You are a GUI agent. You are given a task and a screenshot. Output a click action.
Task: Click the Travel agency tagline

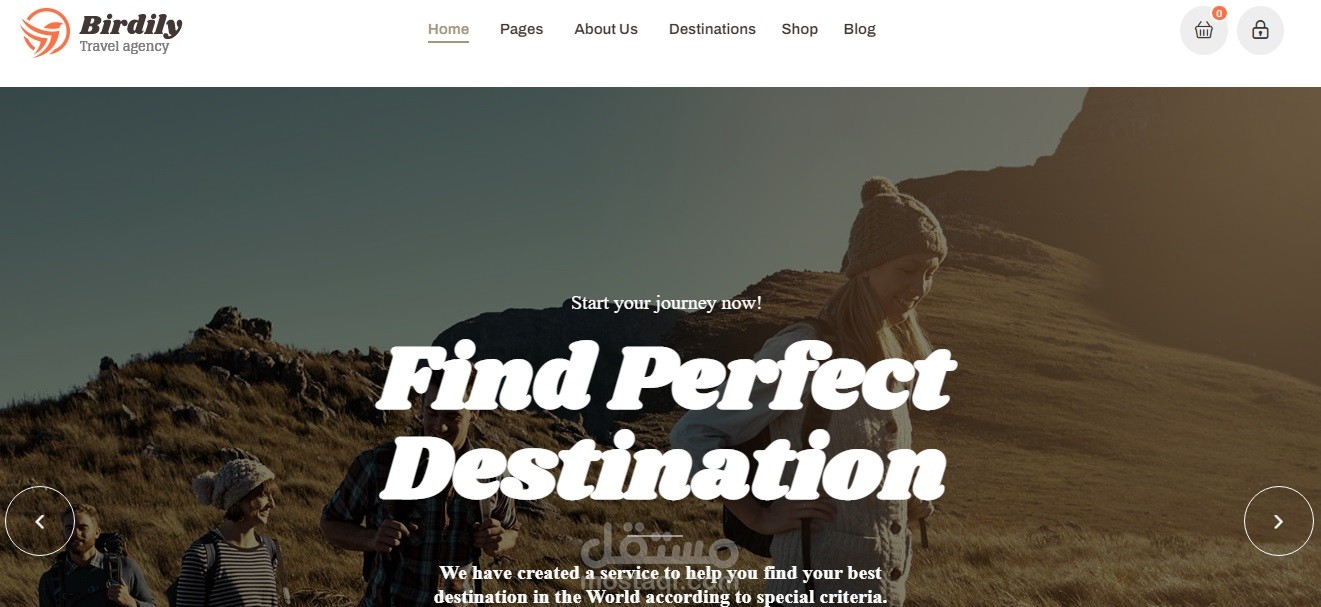[x=124, y=46]
